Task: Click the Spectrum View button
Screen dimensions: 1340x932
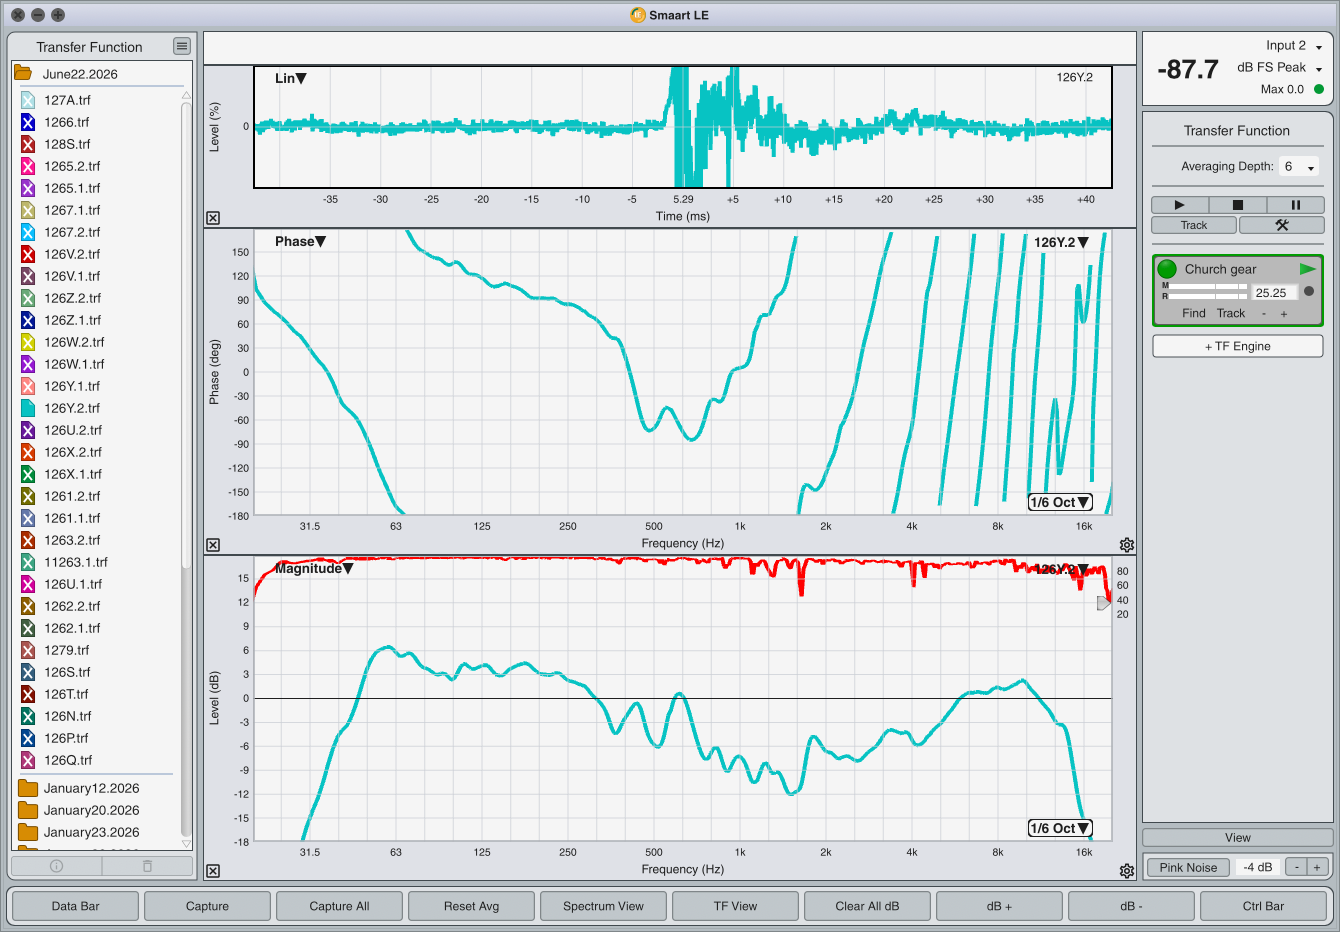Action: coord(603,906)
